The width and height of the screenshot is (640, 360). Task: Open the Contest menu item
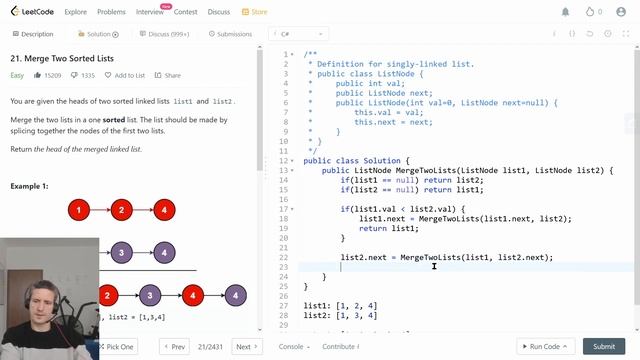[x=185, y=12]
